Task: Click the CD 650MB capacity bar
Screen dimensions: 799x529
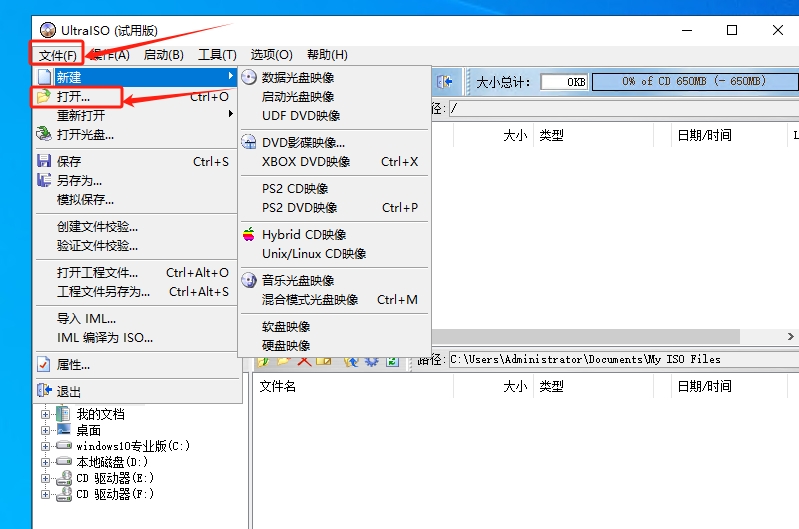Action: pos(694,82)
